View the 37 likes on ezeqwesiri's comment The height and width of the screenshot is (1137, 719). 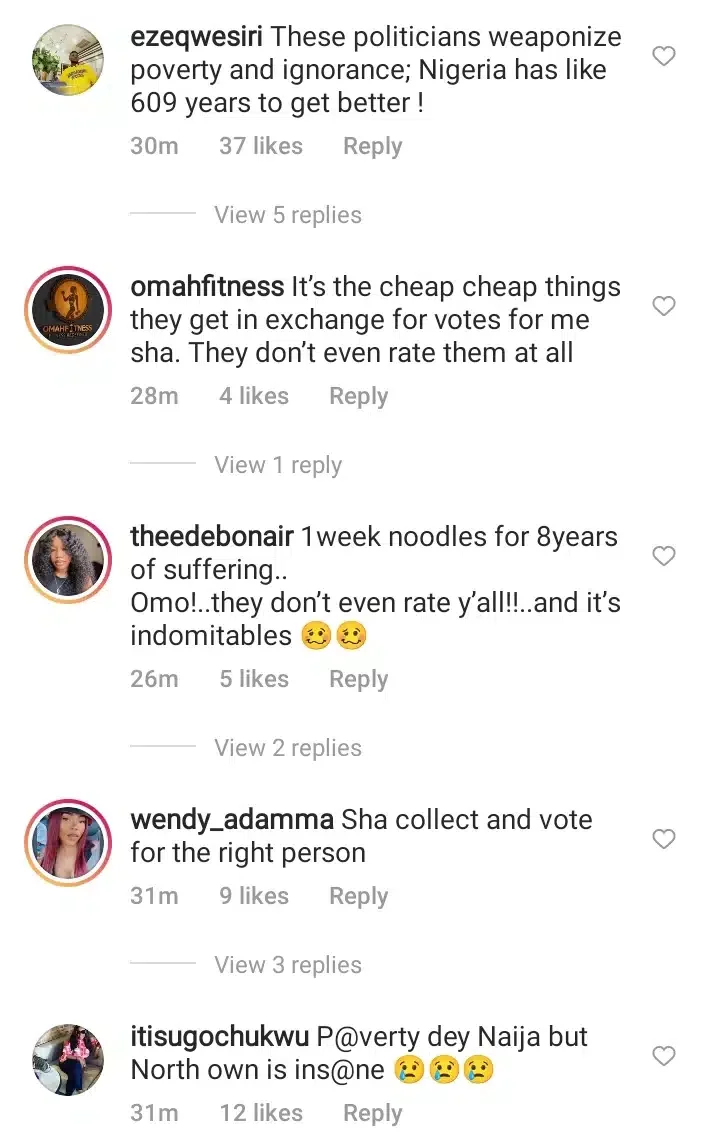point(260,146)
